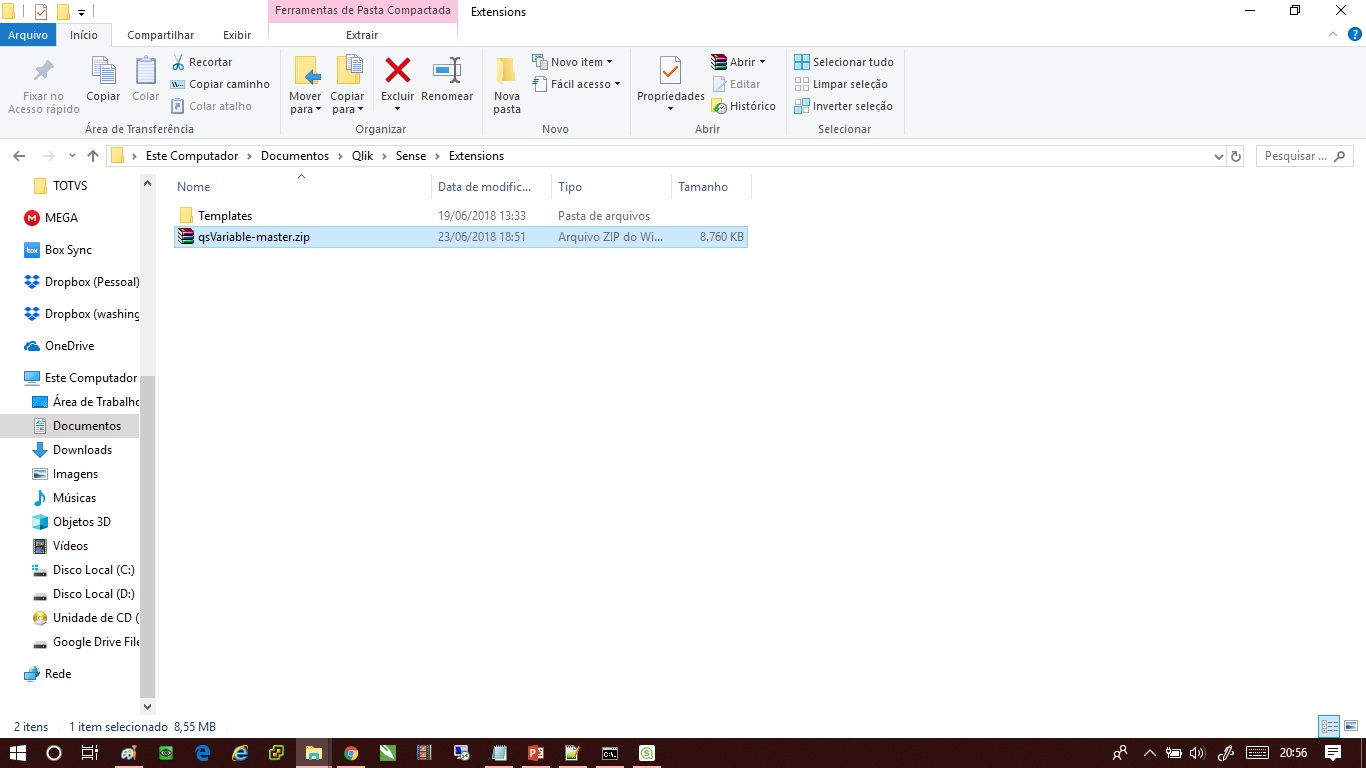The height and width of the screenshot is (768, 1366).
Task: Click Recortar scissors icon
Action: point(179,62)
